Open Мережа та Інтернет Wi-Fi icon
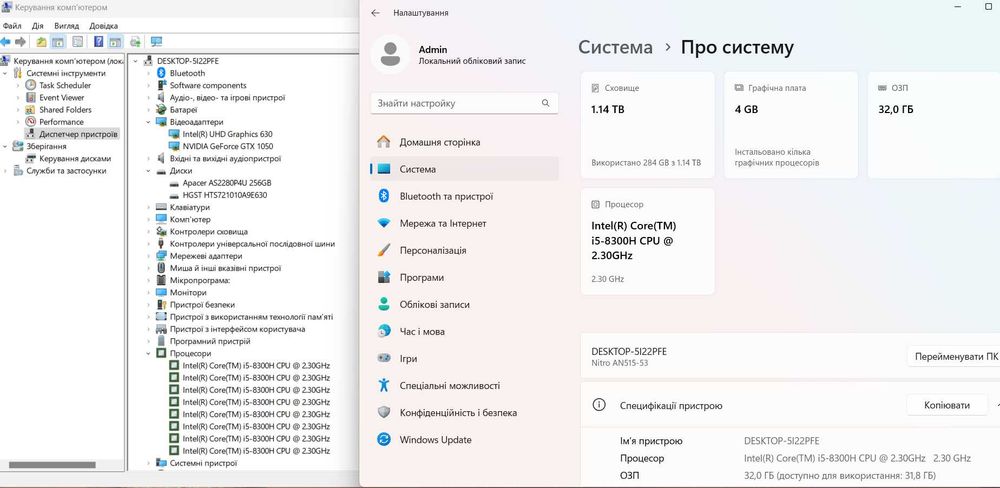 (383, 224)
